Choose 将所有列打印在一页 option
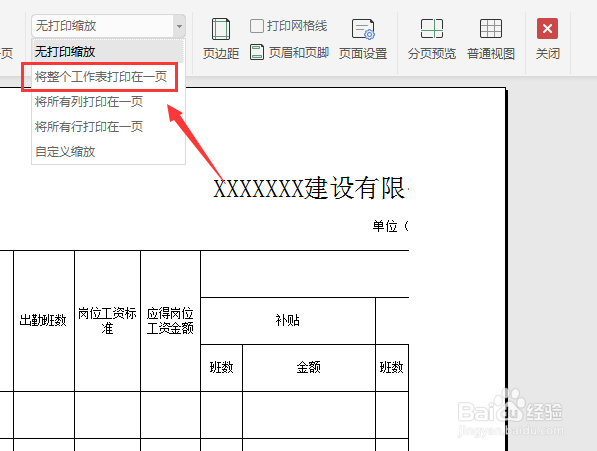The width and height of the screenshot is (597, 451). point(108,102)
